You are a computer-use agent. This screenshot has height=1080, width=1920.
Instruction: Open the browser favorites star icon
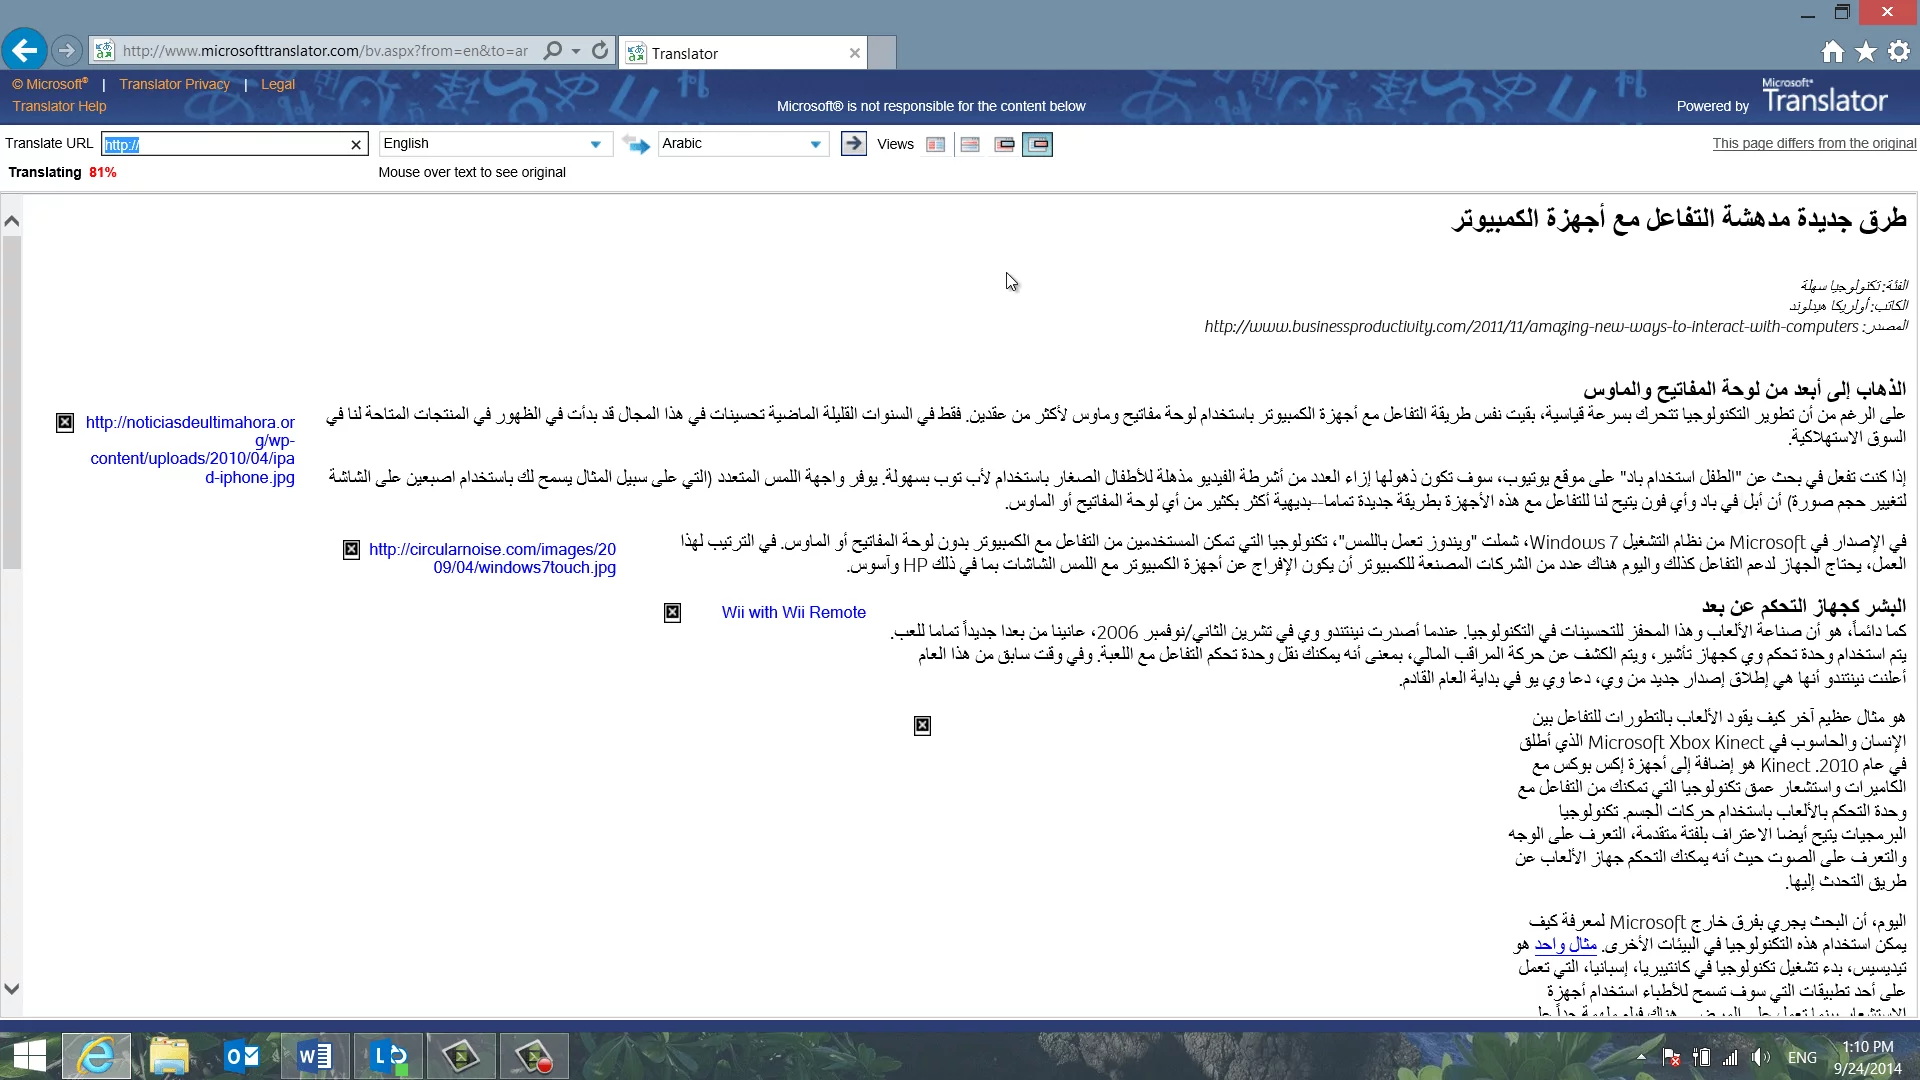coord(1865,52)
